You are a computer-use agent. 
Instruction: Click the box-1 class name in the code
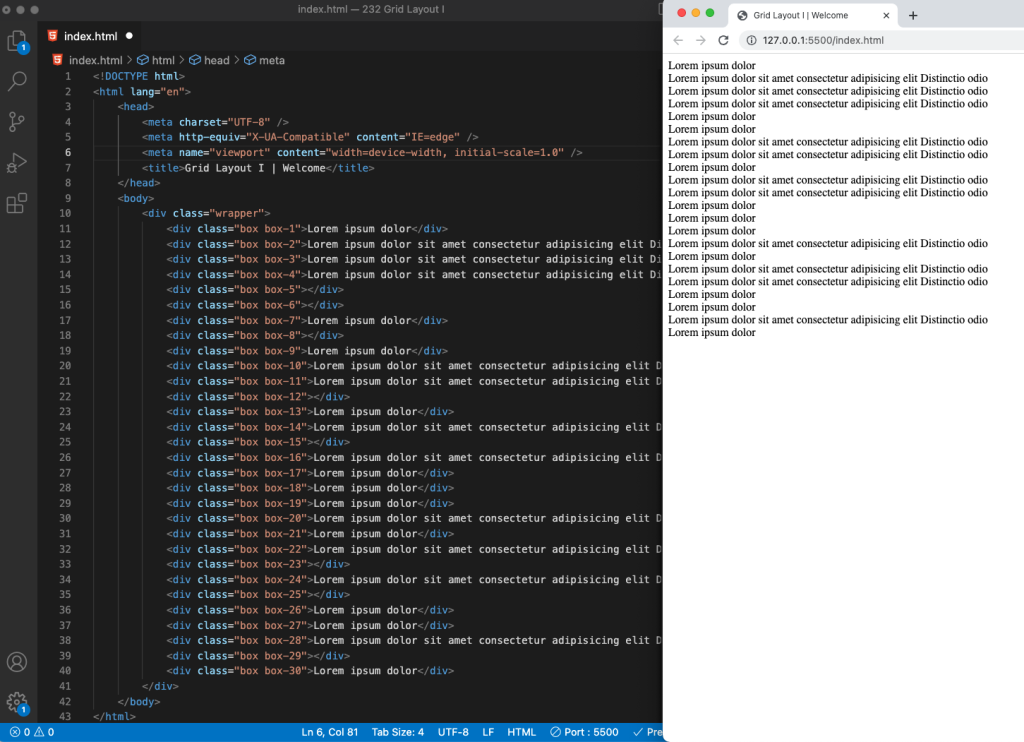pos(283,229)
